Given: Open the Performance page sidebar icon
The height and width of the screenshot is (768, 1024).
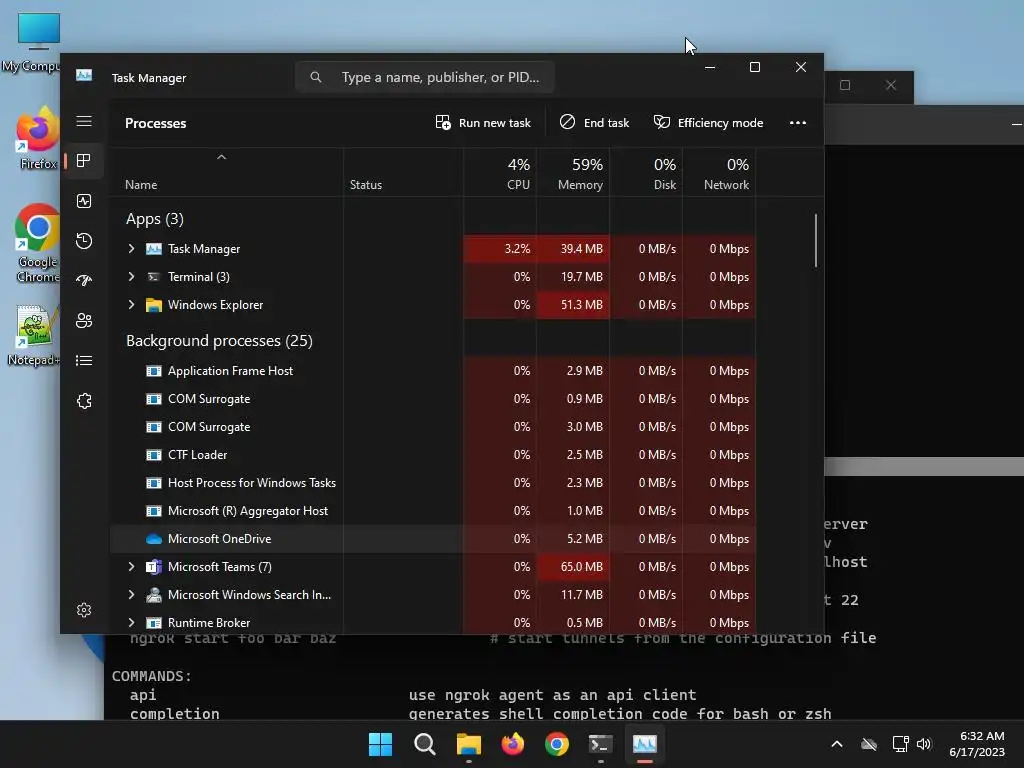Looking at the screenshot, I should pyautogui.click(x=84, y=201).
